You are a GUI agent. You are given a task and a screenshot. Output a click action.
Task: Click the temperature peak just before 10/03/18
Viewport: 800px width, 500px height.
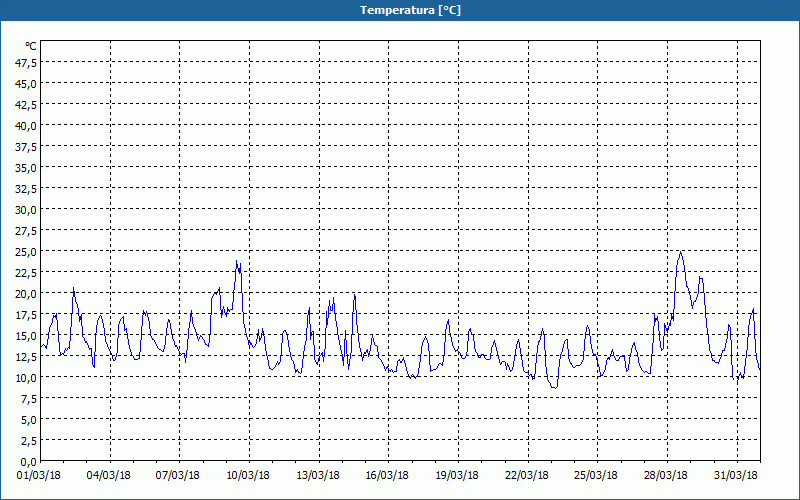237,262
